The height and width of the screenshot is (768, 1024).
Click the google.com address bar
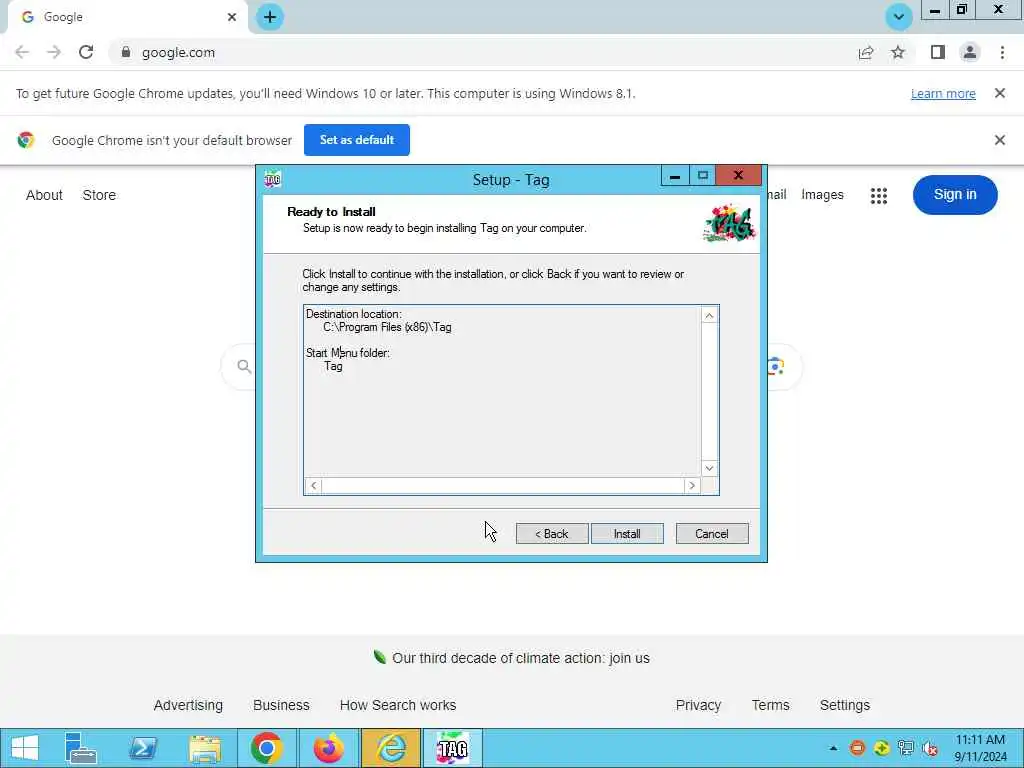[483, 52]
